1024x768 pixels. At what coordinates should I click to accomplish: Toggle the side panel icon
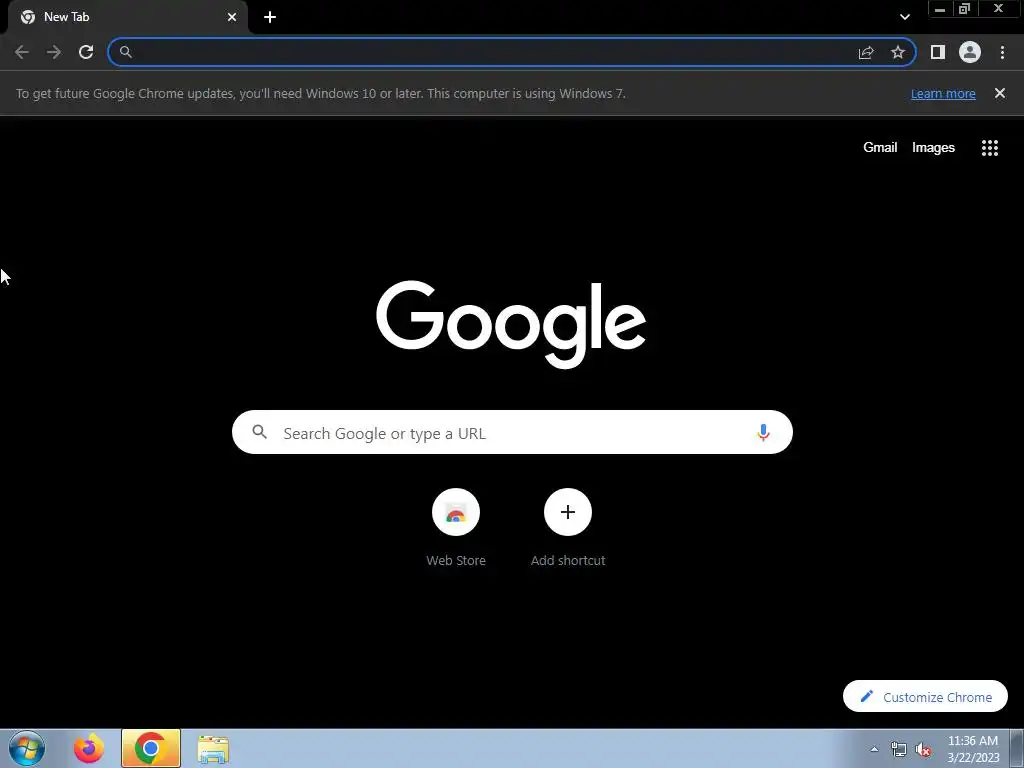pyautogui.click(x=938, y=52)
